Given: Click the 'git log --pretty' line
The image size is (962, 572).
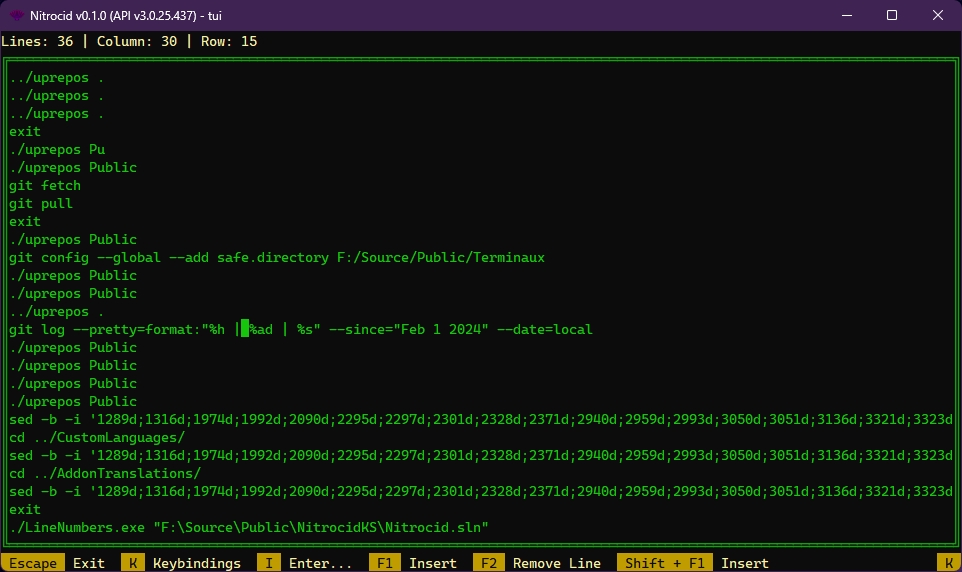Looking at the screenshot, I should 300,329.
